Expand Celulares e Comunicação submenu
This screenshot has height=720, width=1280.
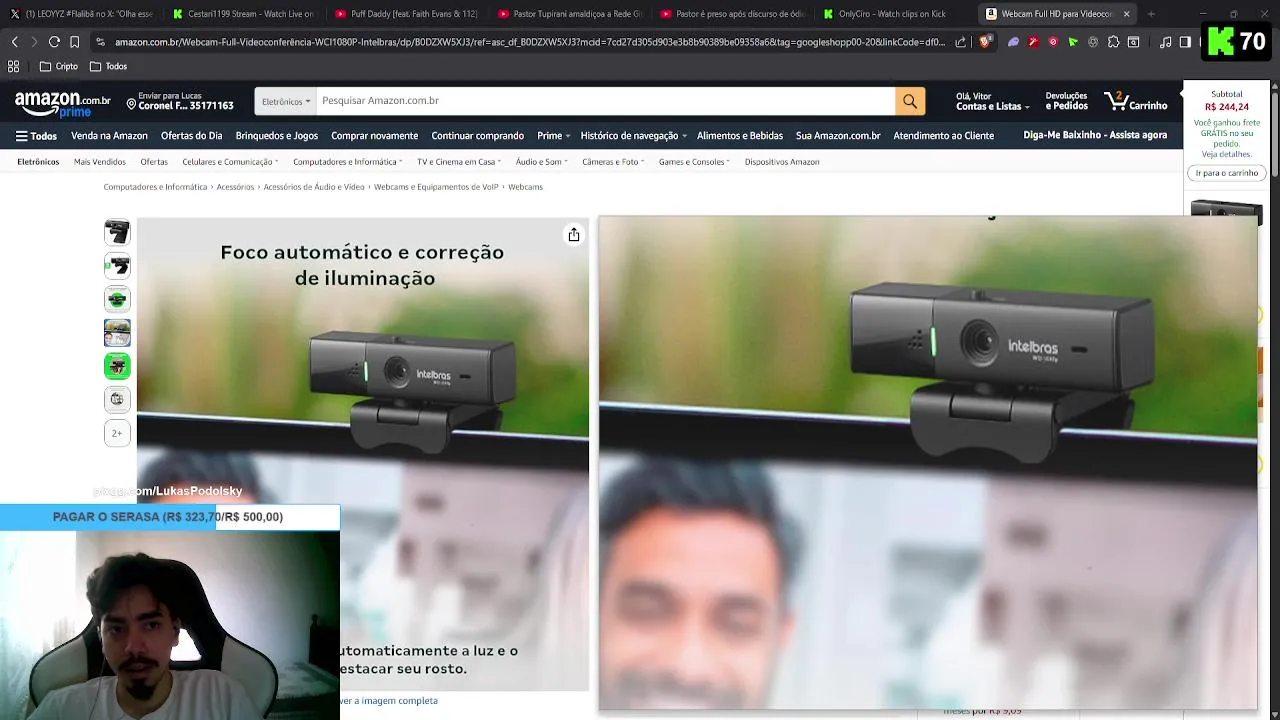coord(230,162)
